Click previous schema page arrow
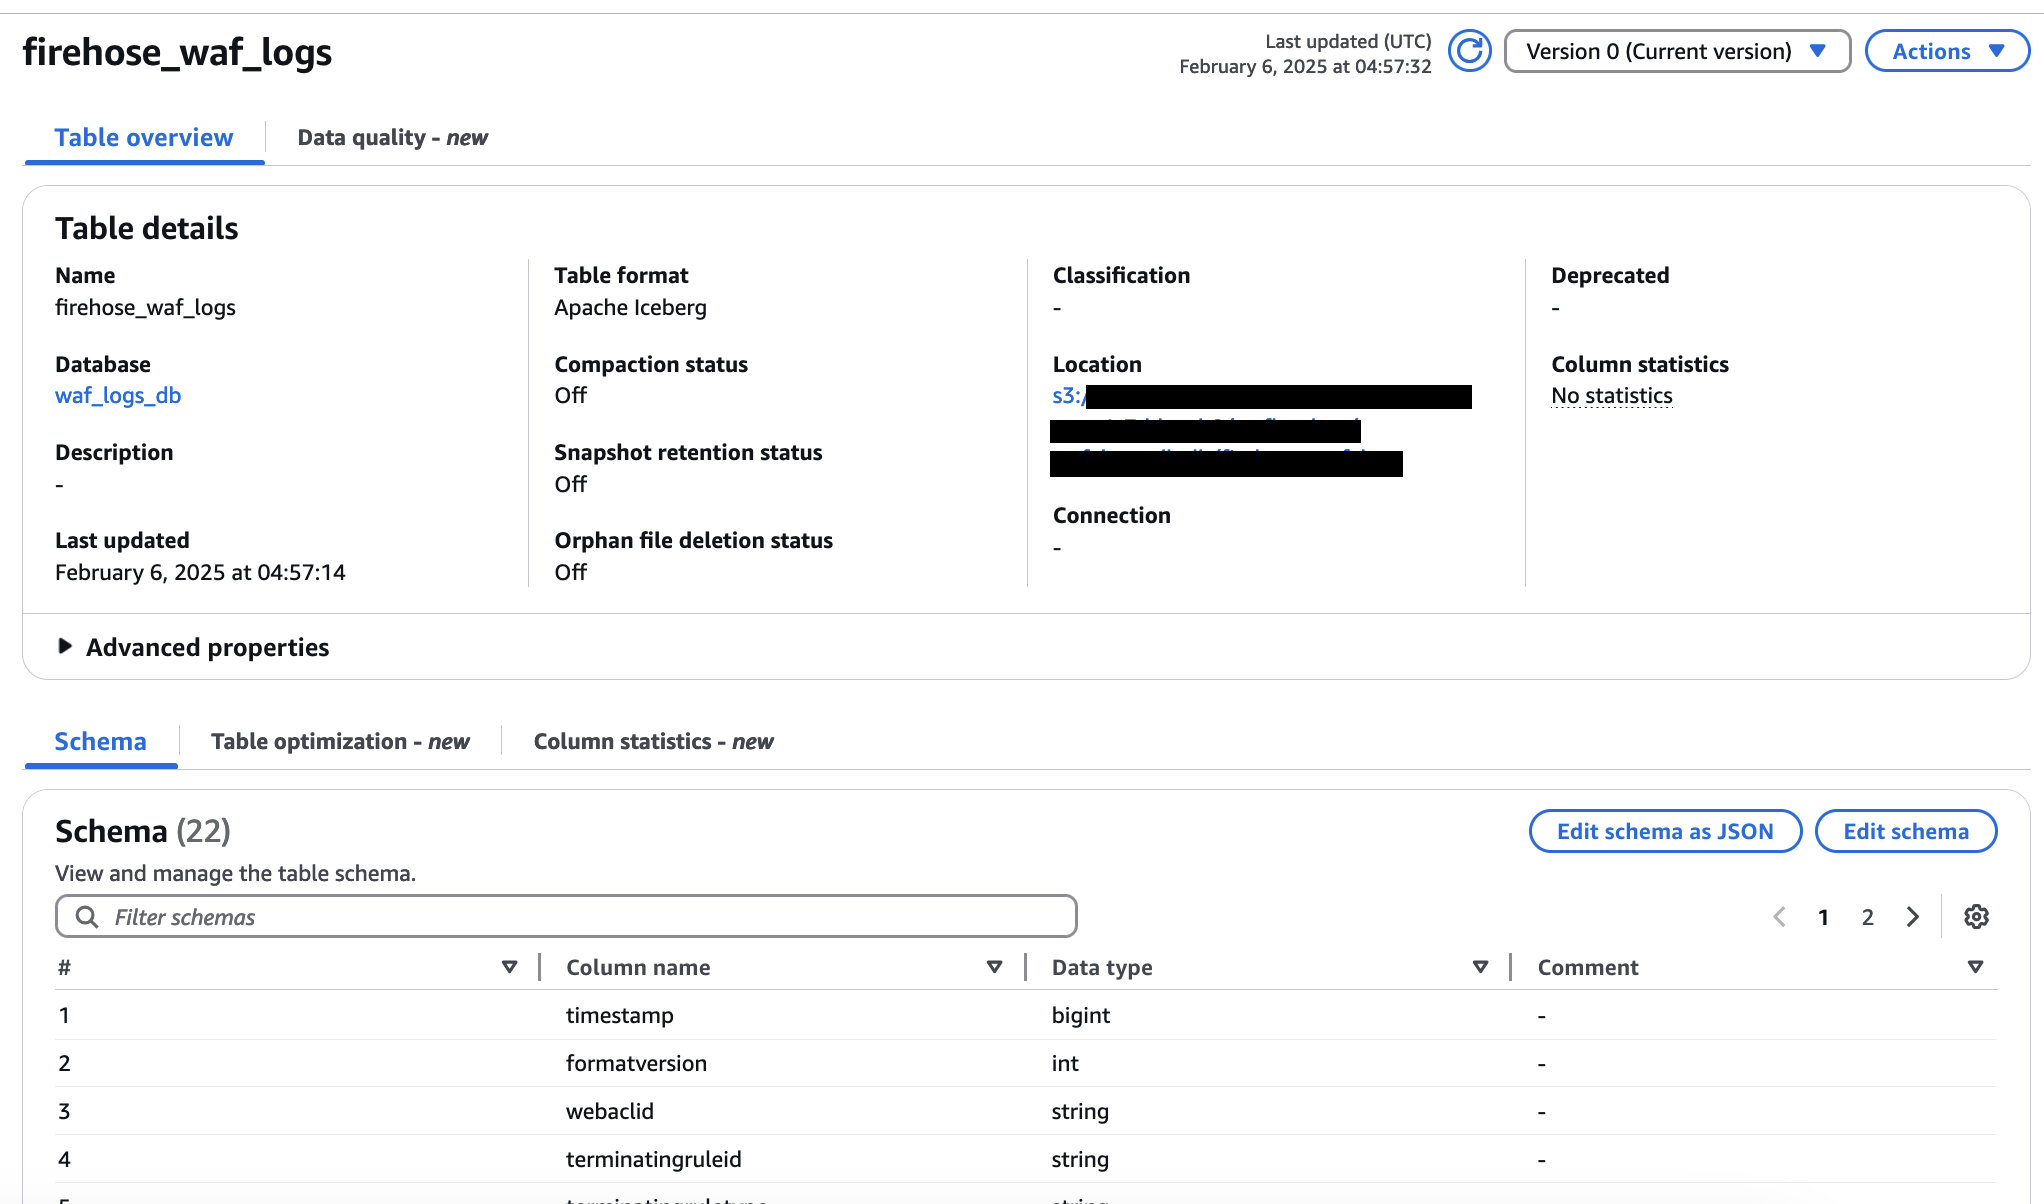 tap(1779, 917)
